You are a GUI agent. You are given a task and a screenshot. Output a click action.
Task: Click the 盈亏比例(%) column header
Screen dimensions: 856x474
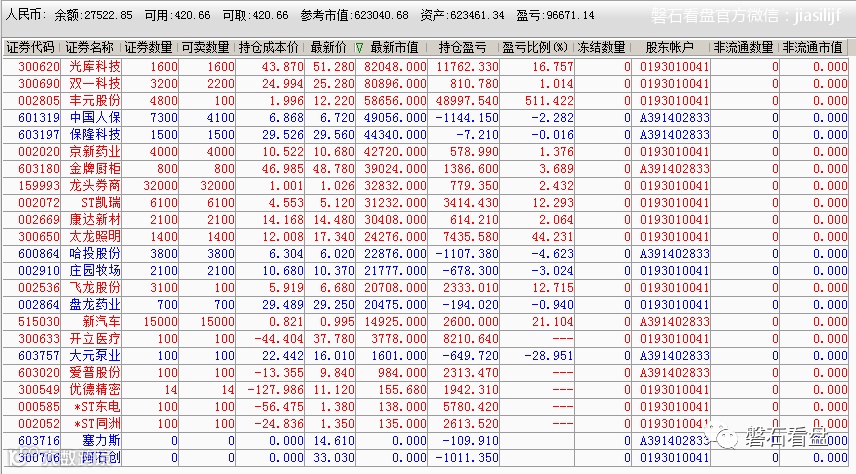coord(535,48)
